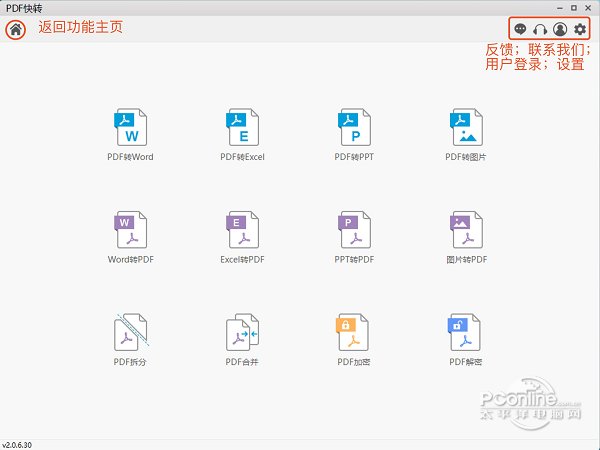Return to the home page via house icon
The width and height of the screenshot is (600, 450).
click(16, 29)
